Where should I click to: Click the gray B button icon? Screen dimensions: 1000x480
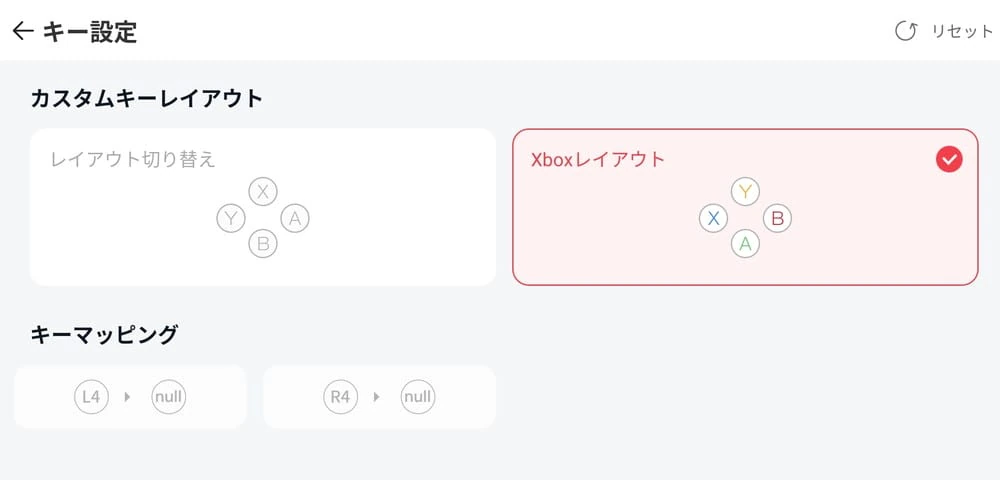coord(263,242)
